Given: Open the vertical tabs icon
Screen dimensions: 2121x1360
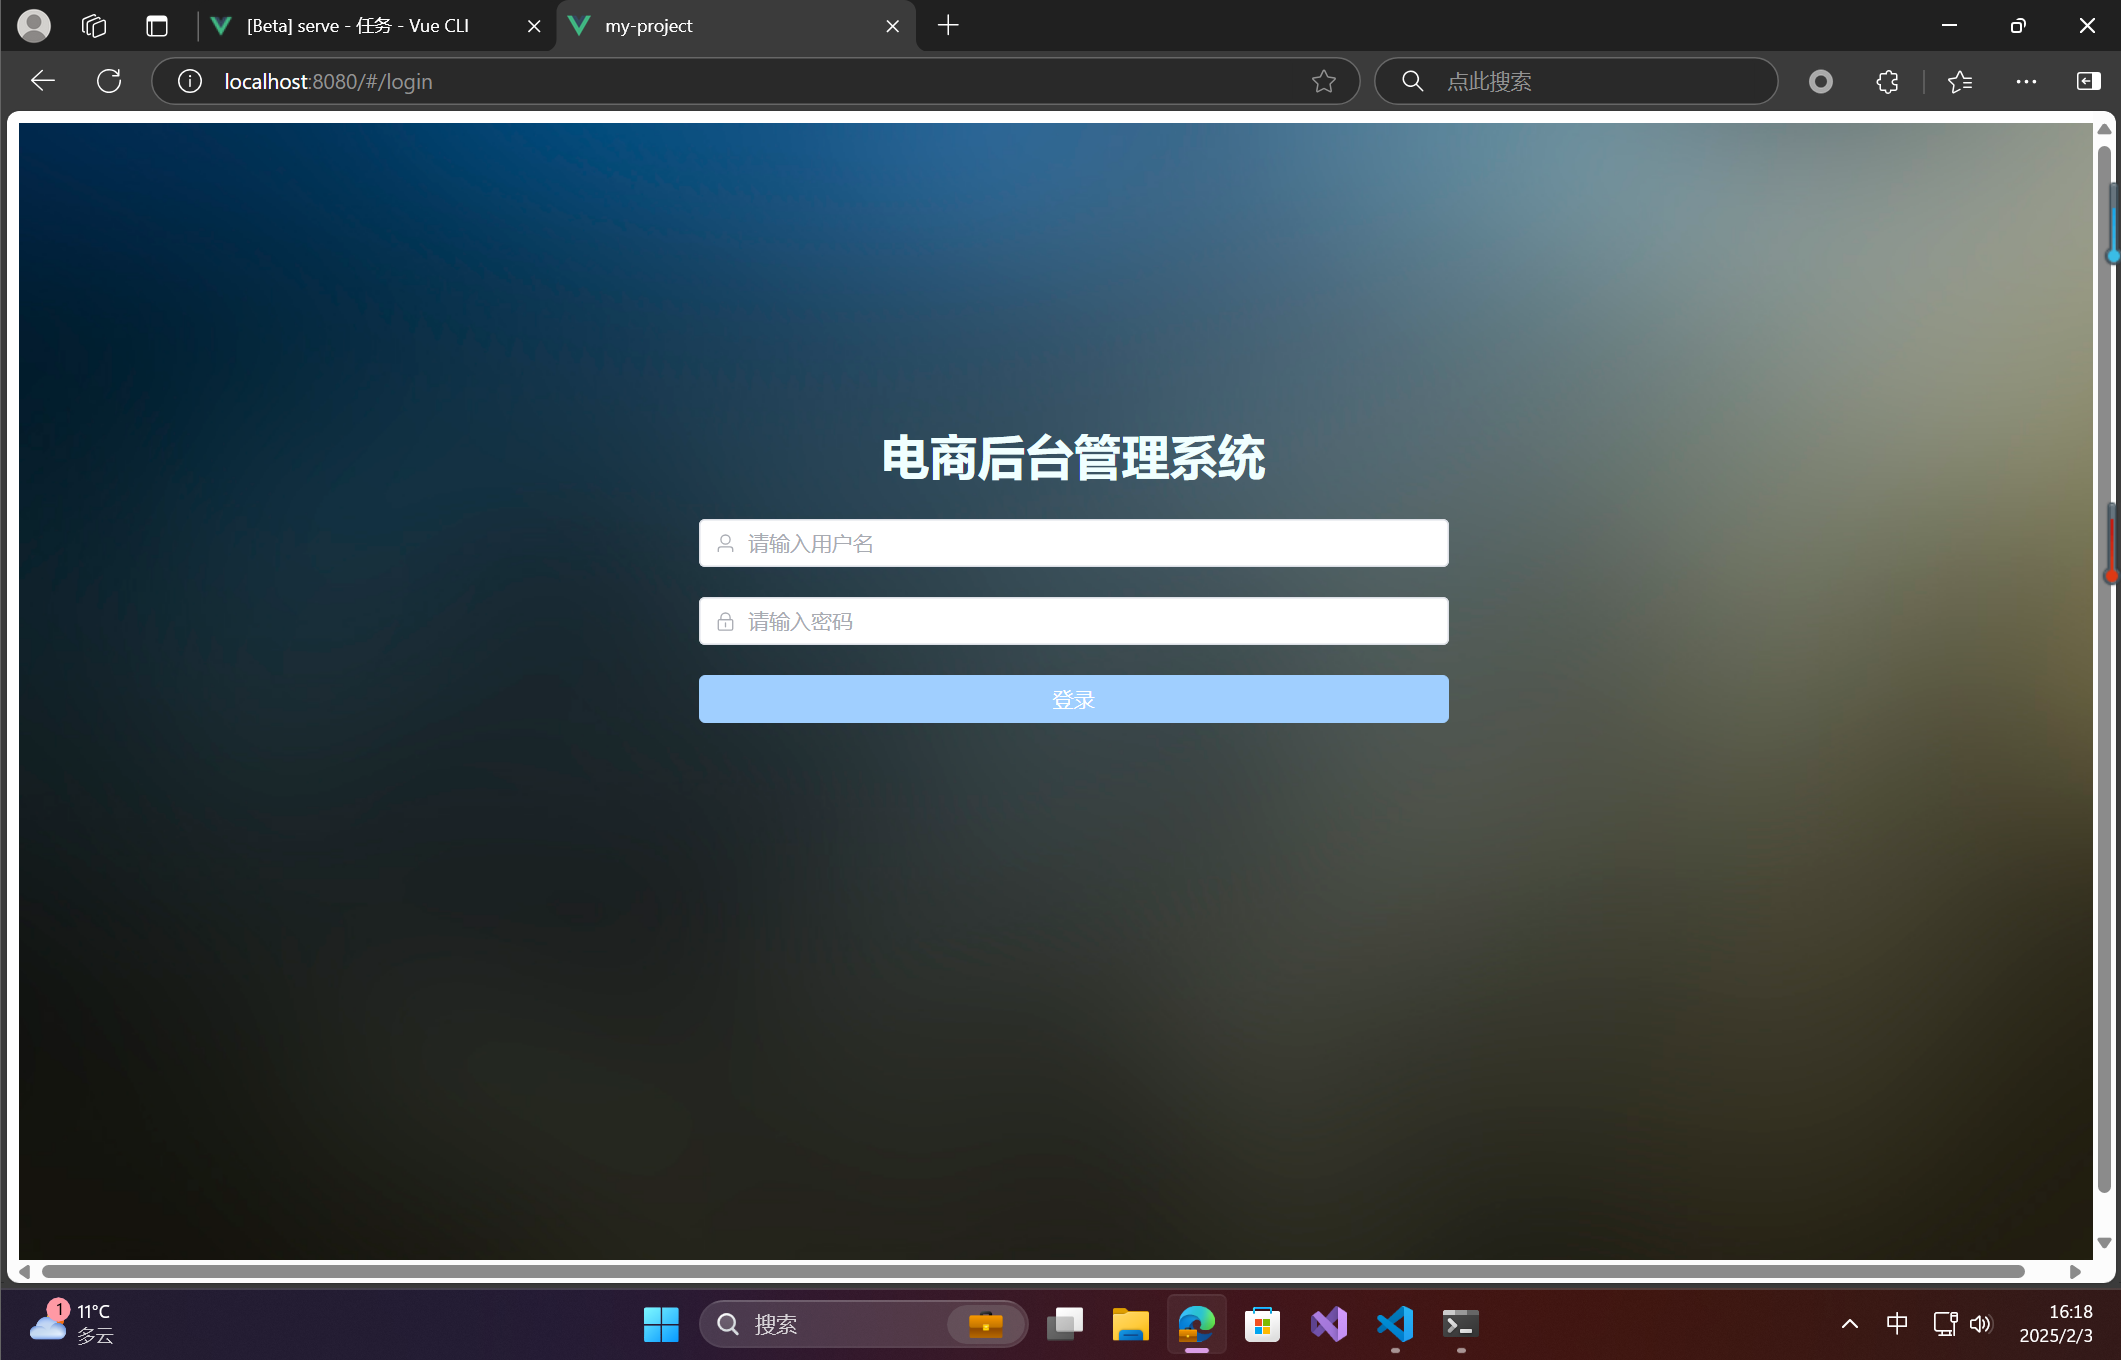Looking at the screenshot, I should (157, 25).
